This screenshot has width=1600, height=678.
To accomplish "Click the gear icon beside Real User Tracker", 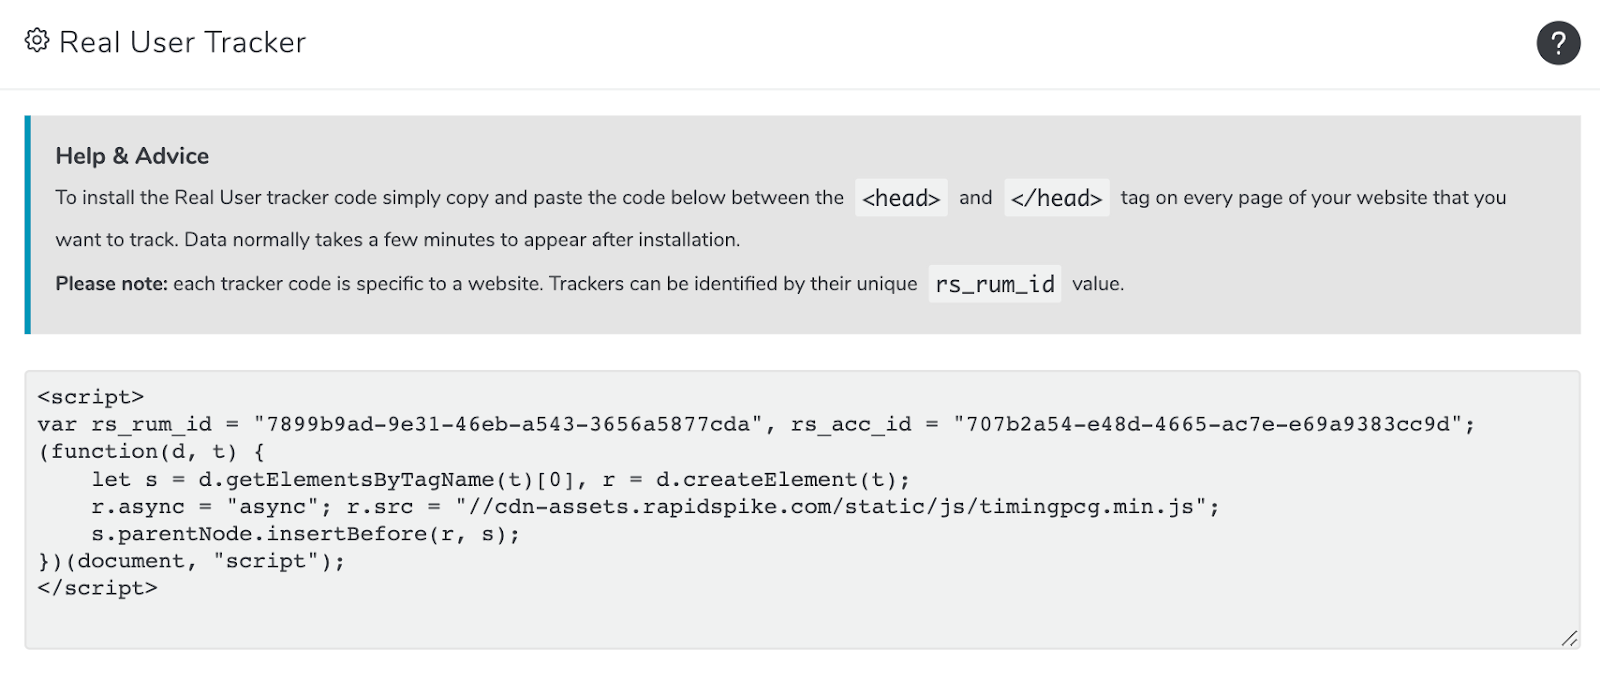I will (x=37, y=41).
